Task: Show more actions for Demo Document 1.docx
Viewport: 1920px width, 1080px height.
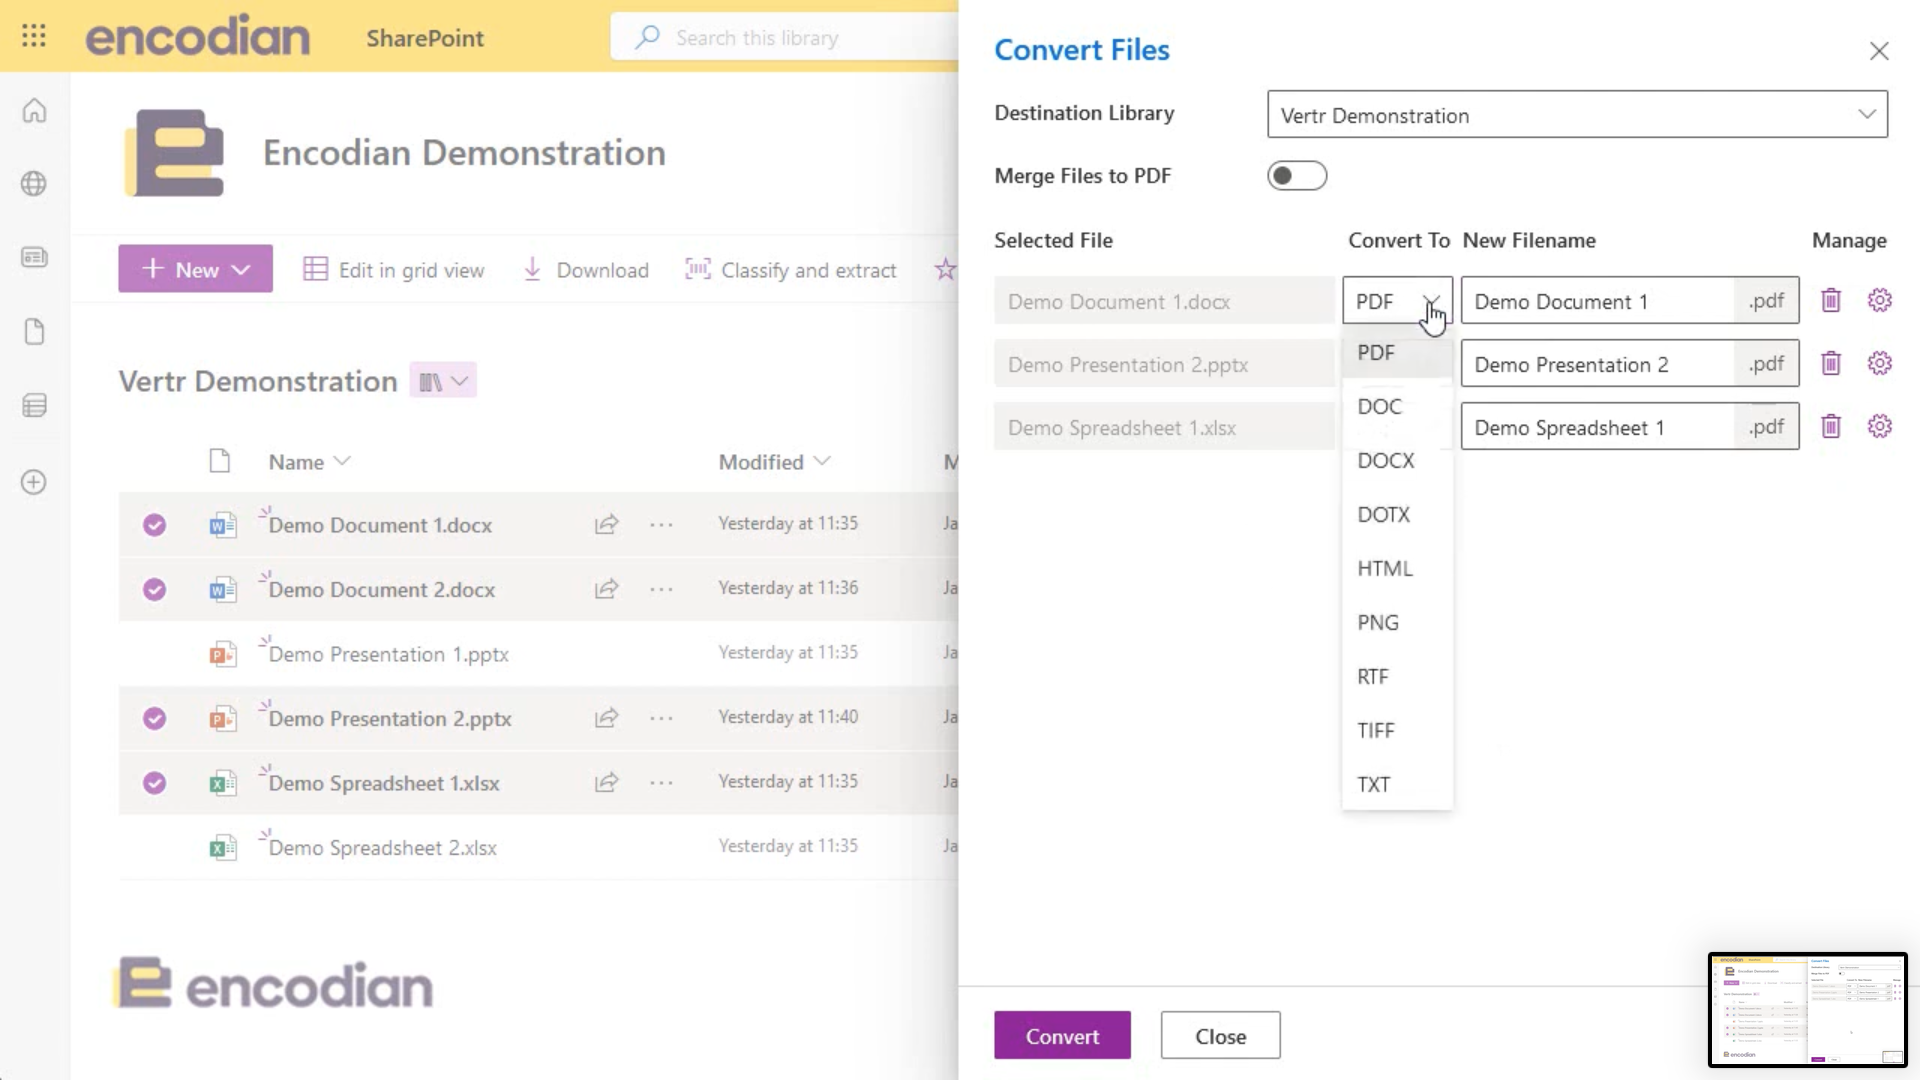Action: click(661, 524)
